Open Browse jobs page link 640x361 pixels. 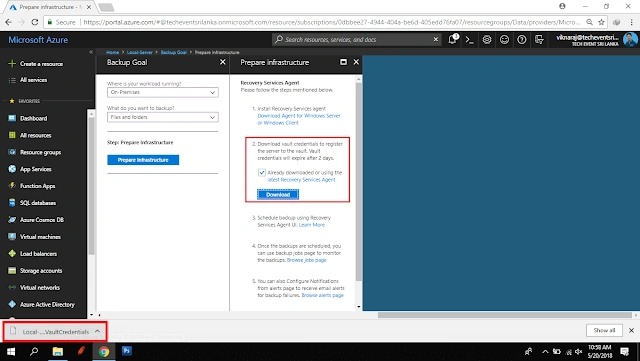point(307,260)
